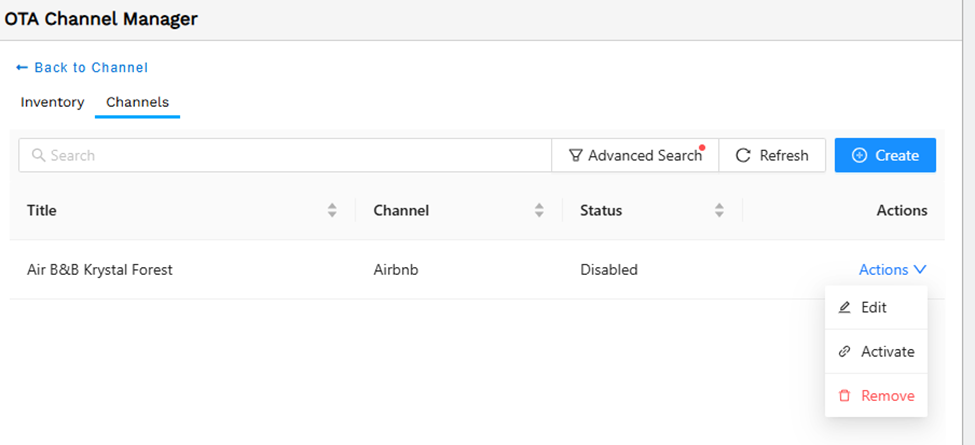
Task: Select the Channels tab
Action: (137, 102)
